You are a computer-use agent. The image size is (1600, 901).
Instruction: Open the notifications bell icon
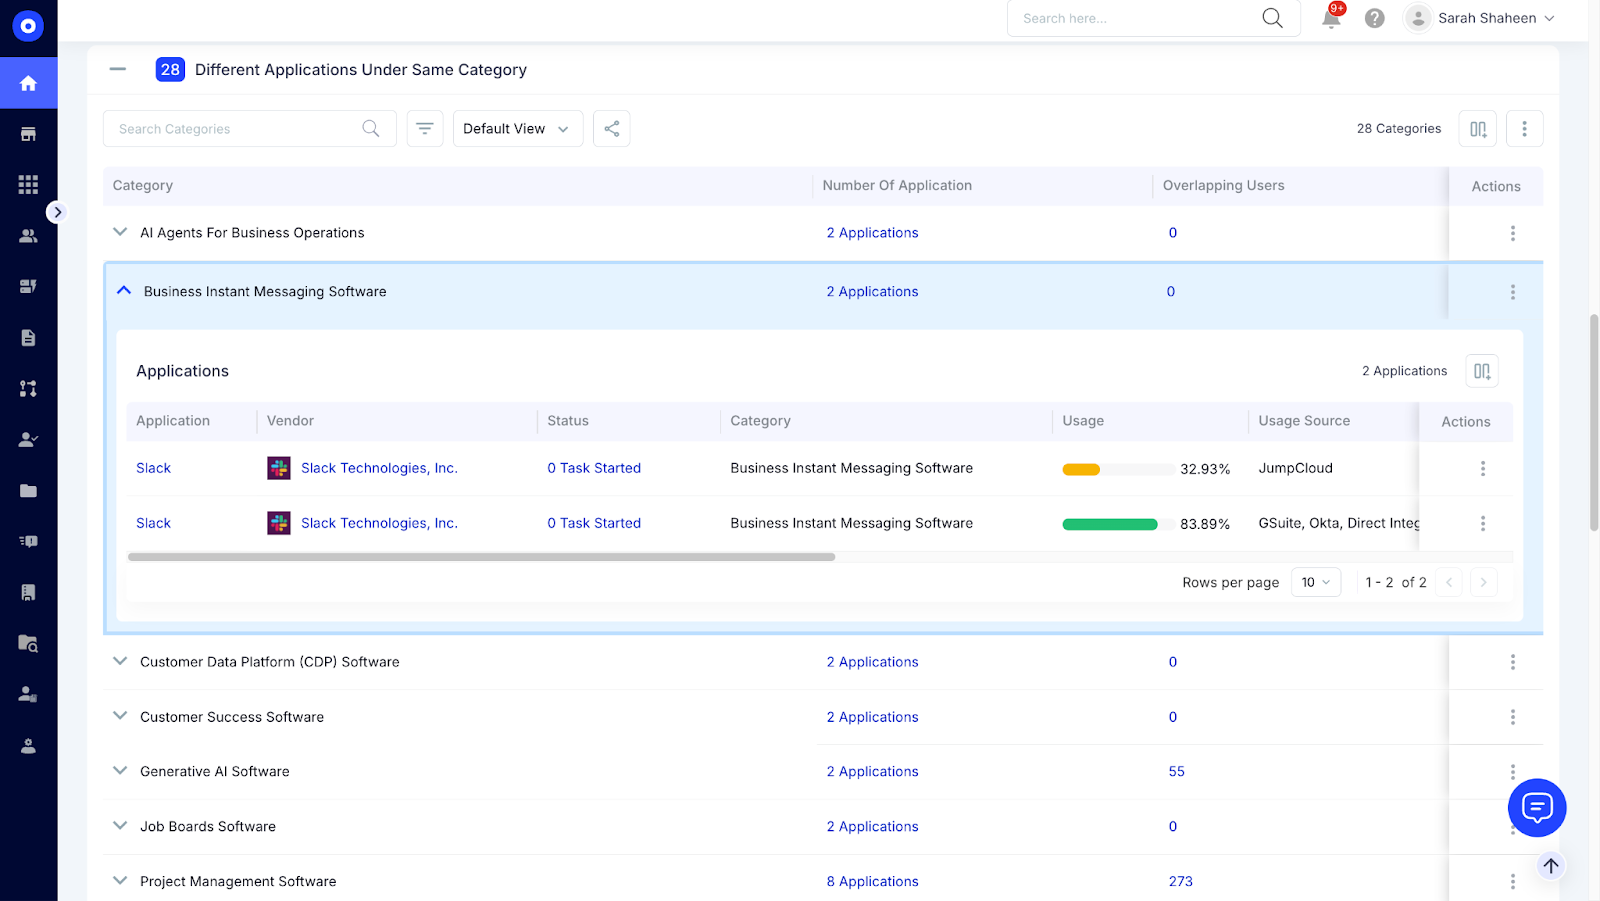pyautogui.click(x=1330, y=18)
